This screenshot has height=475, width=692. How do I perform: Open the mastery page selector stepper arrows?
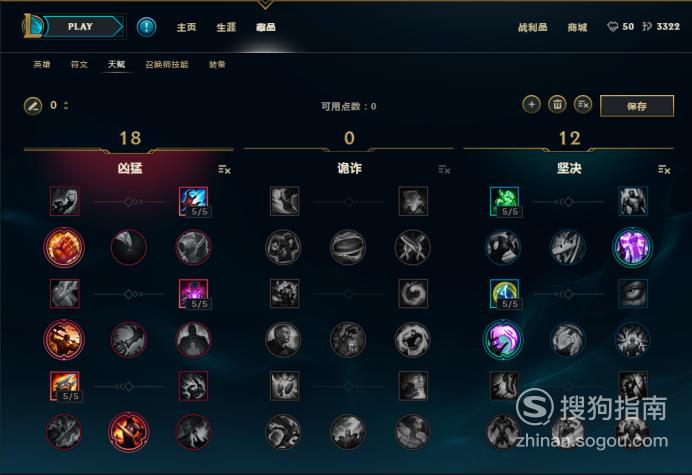pyautogui.click(x=66, y=106)
